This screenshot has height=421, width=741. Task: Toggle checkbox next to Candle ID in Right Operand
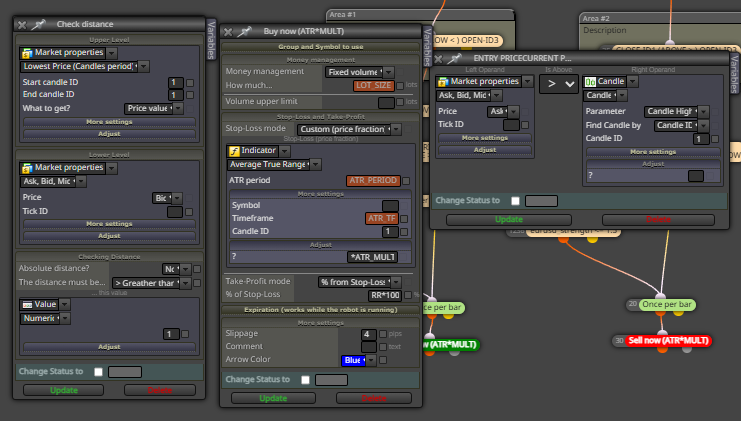coord(715,139)
